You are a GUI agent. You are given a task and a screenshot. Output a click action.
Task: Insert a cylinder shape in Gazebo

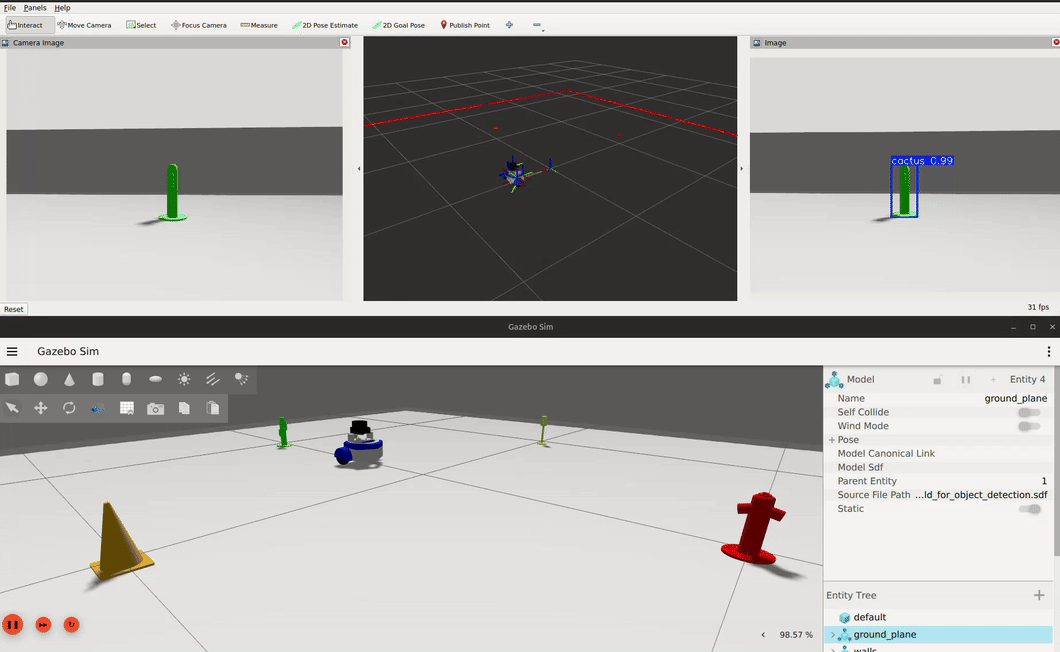click(x=98, y=379)
